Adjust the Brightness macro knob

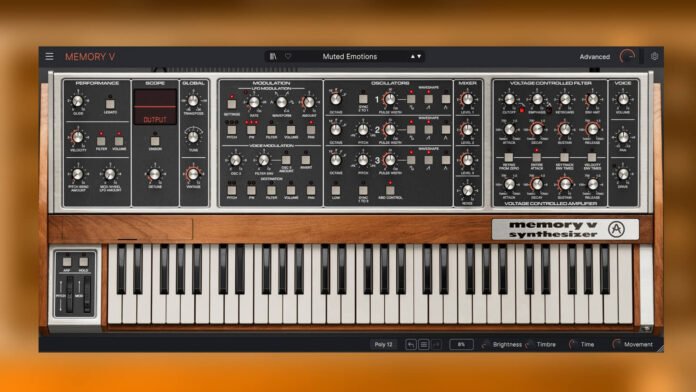click(486, 344)
